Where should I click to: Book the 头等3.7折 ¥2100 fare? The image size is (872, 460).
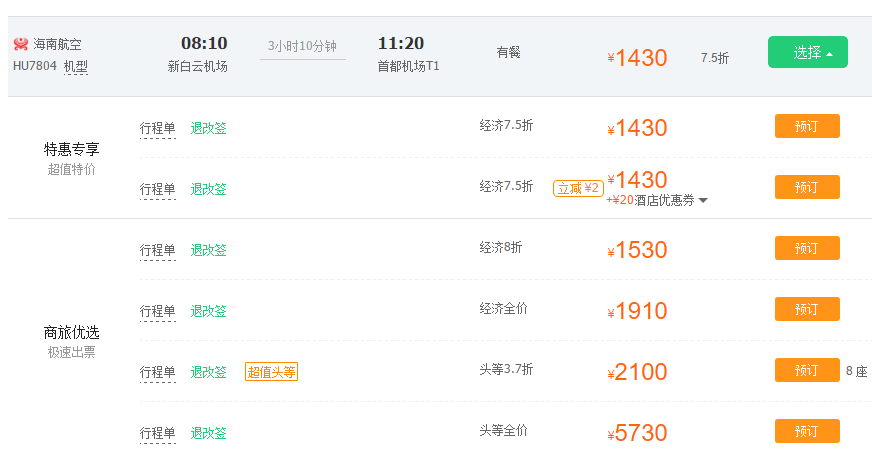pyautogui.click(x=807, y=370)
